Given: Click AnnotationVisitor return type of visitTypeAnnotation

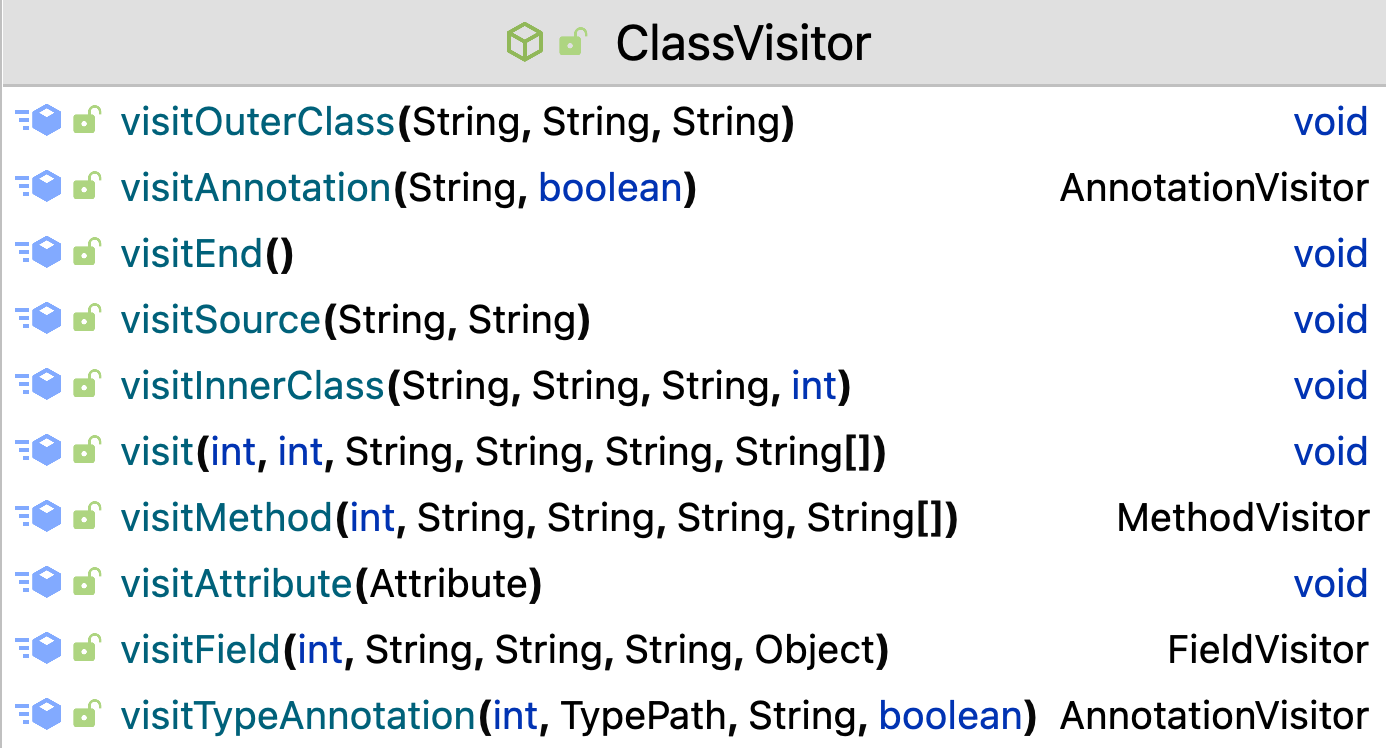Looking at the screenshot, I should point(1214,716).
